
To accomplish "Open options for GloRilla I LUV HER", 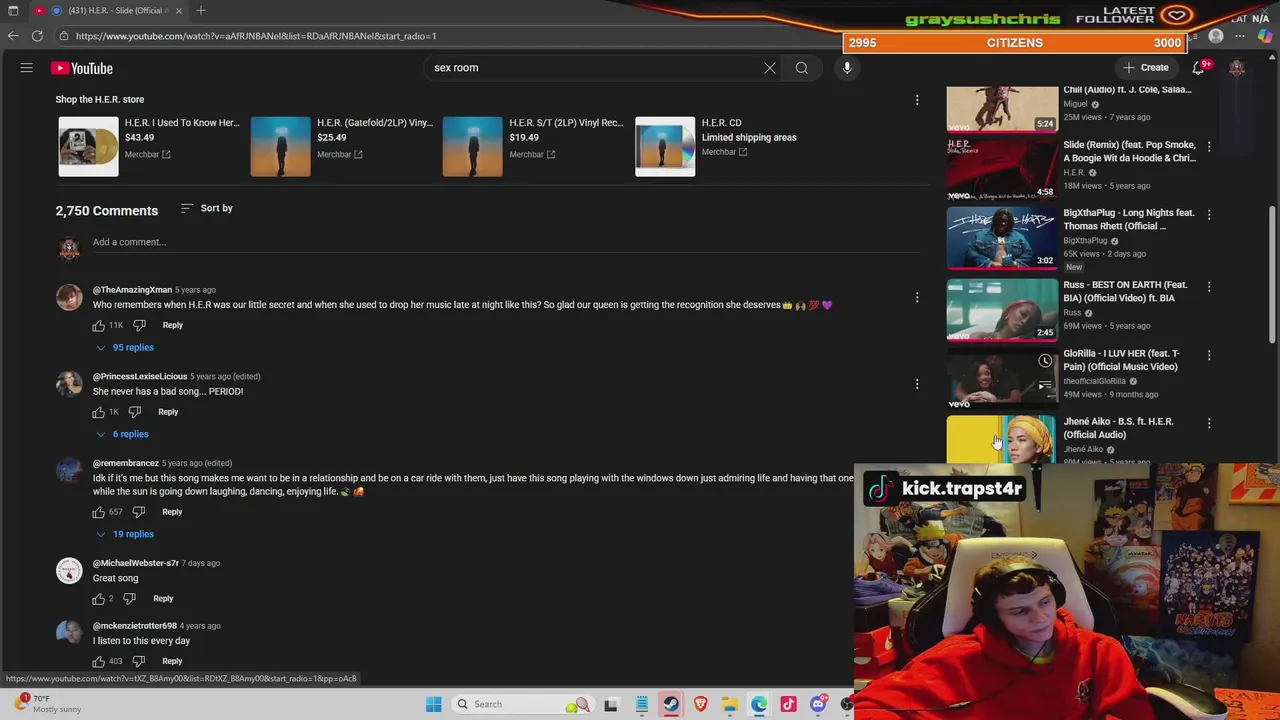I will point(1209,355).
